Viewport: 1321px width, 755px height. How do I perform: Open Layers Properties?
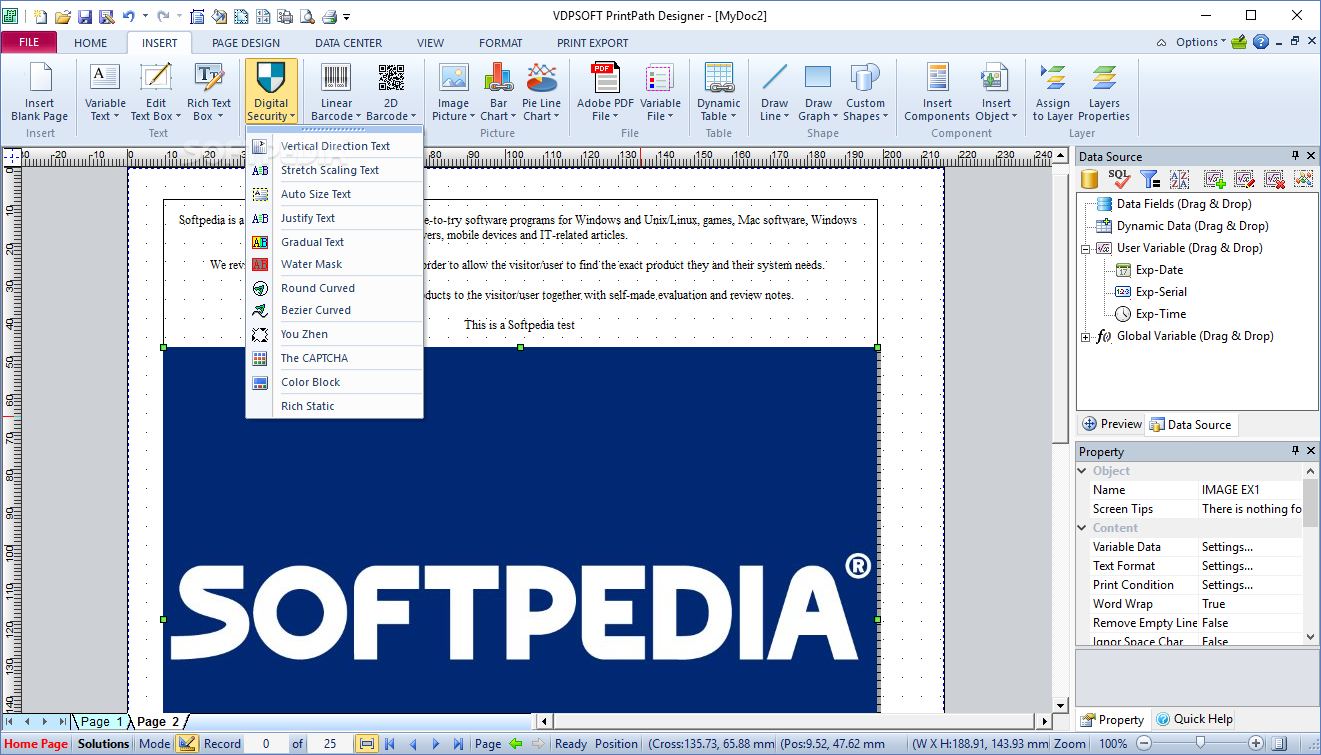(1104, 92)
